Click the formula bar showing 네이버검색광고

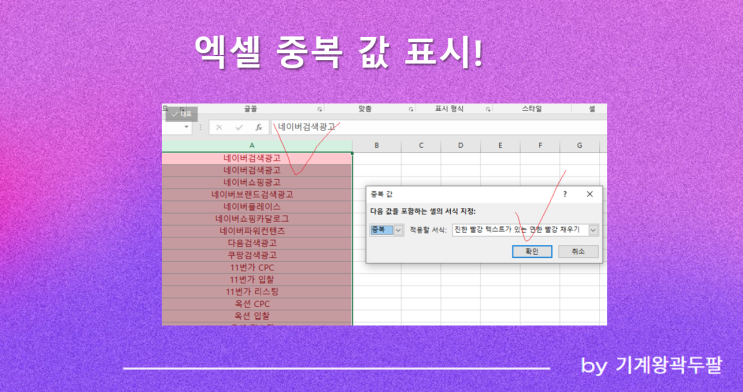point(439,127)
